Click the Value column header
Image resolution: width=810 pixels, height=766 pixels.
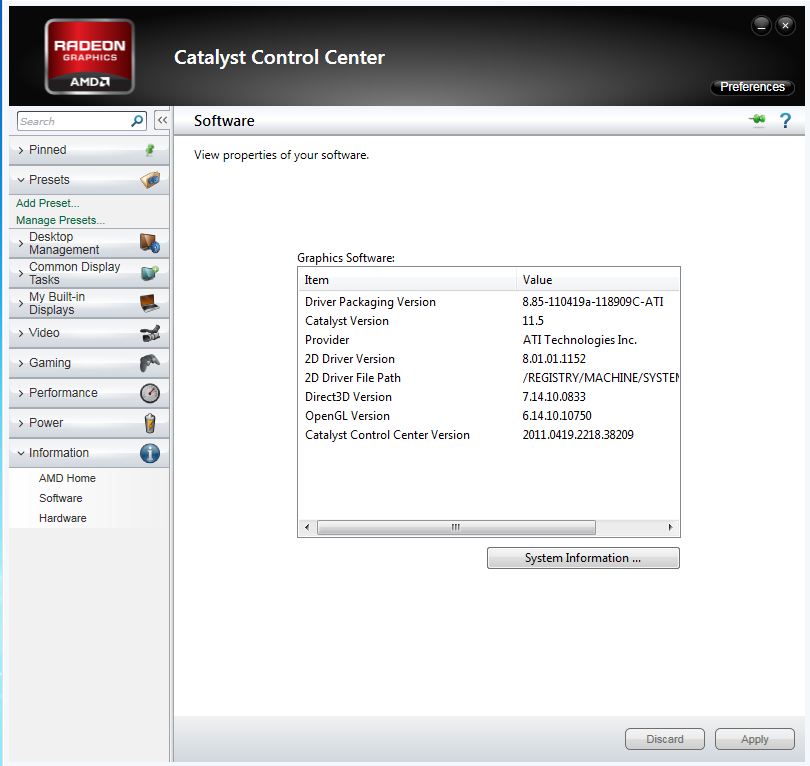pyautogui.click(x=597, y=280)
